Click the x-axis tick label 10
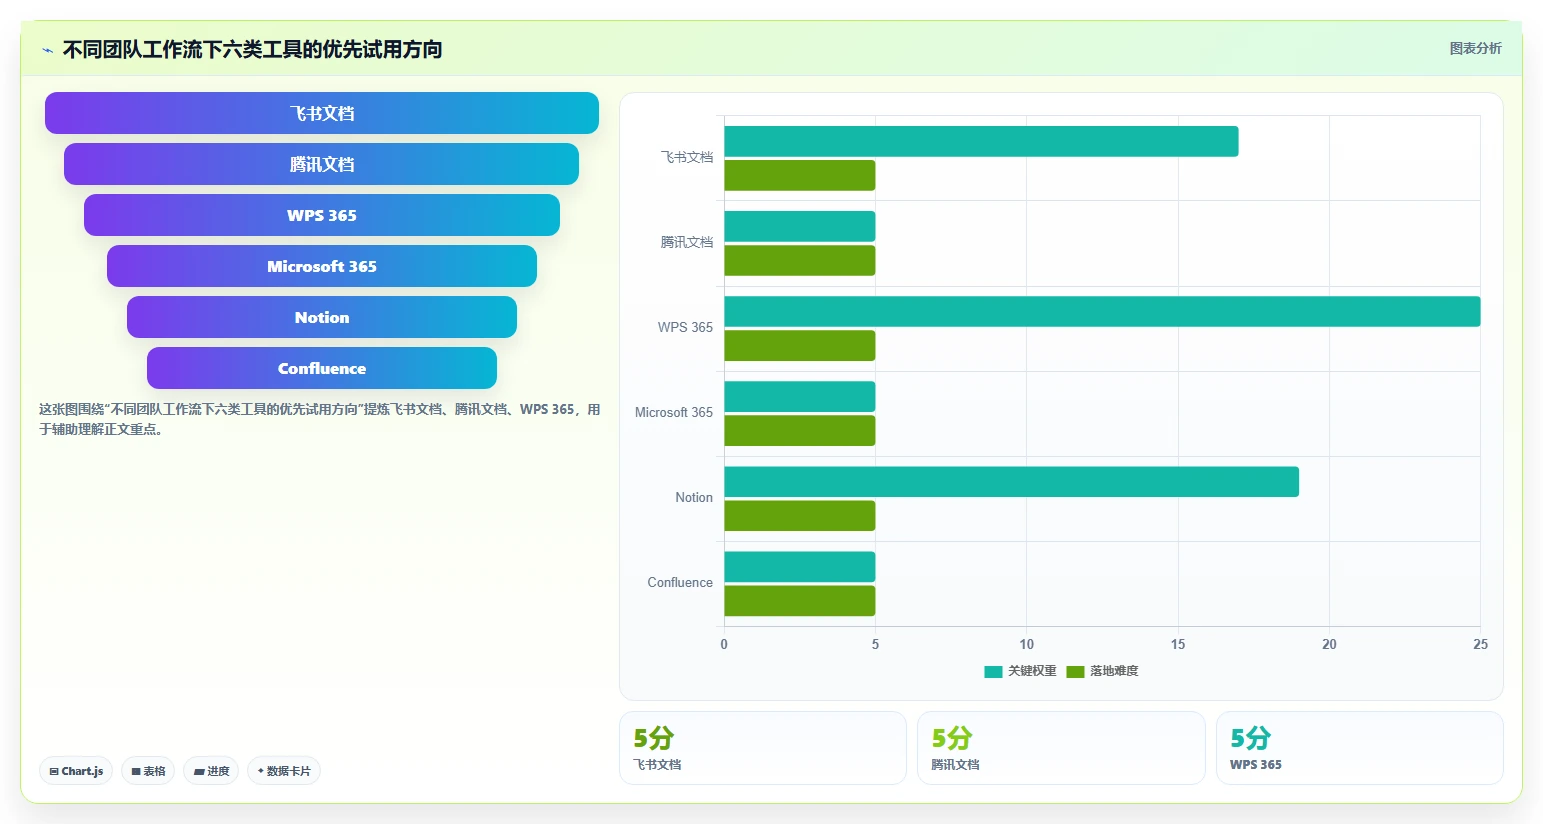Image resolution: width=1543 pixels, height=824 pixels. [1027, 644]
